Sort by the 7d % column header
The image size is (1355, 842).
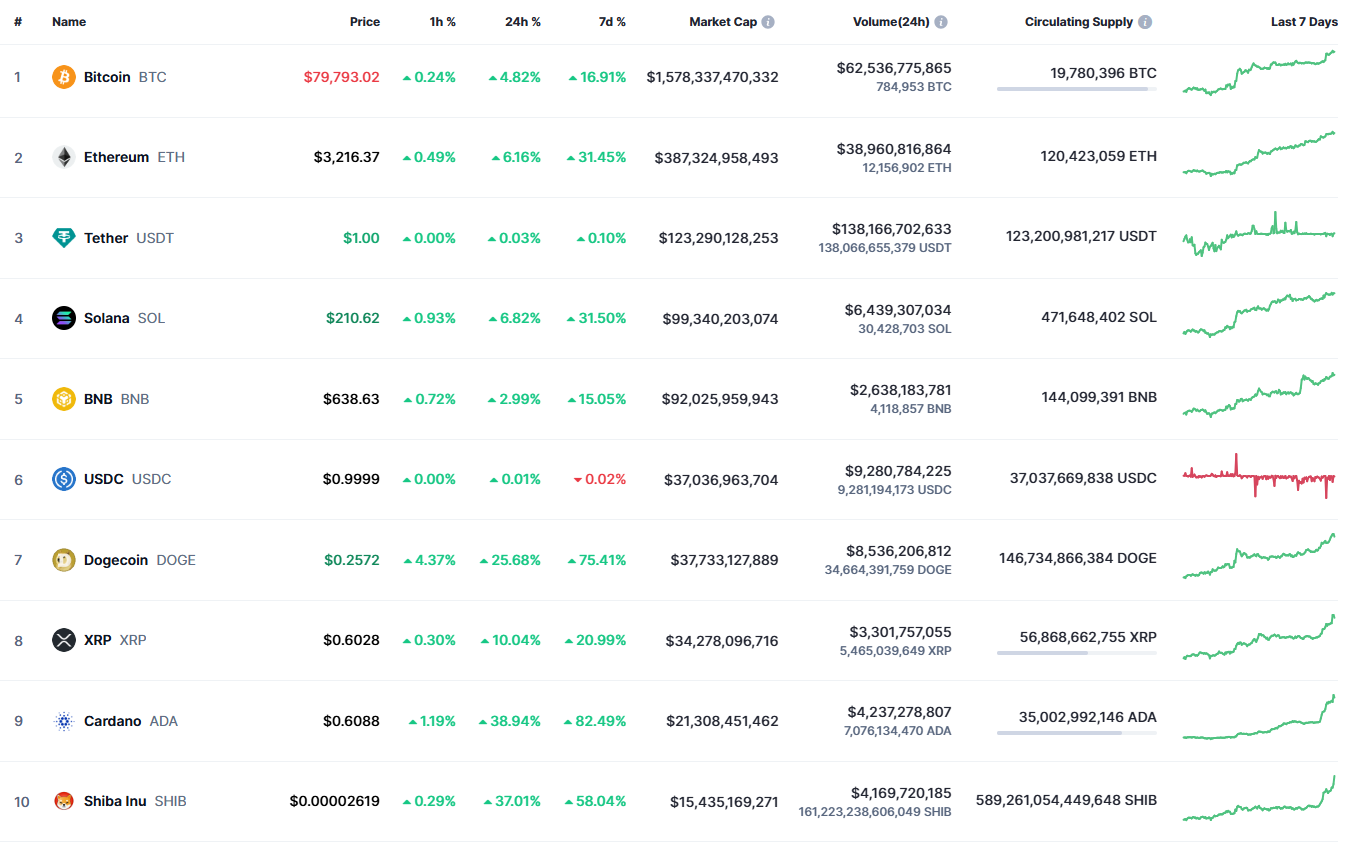(613, 22)
